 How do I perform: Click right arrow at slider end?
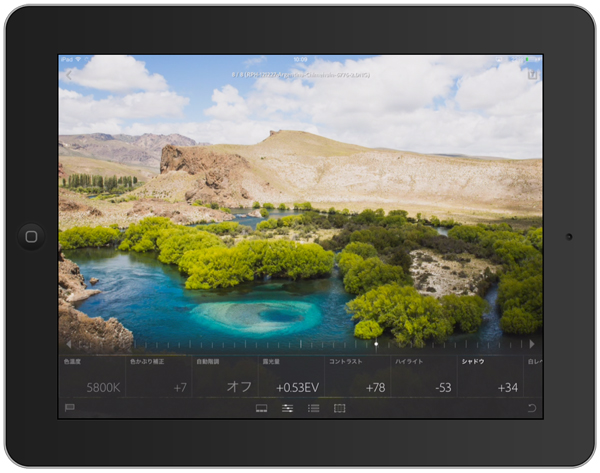pos(532,344)
